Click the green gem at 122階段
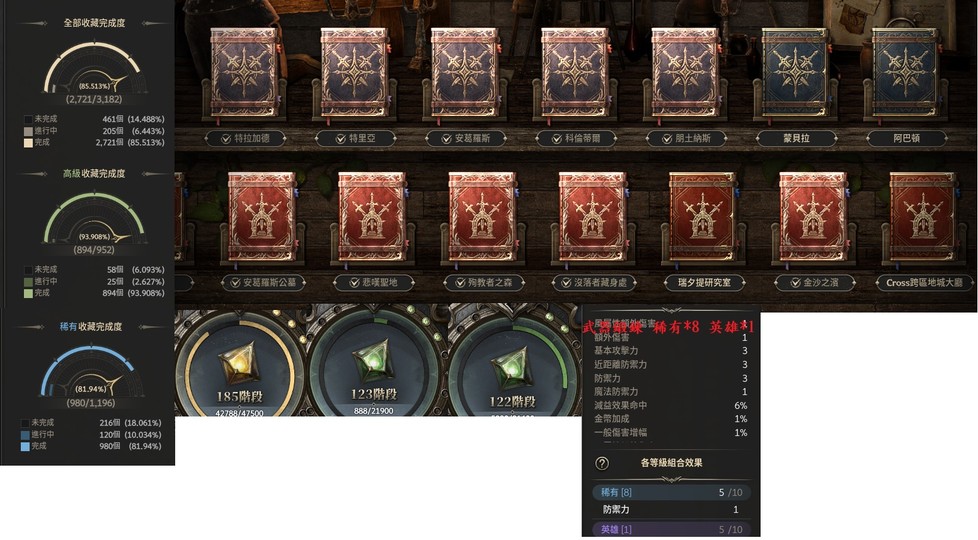Viewport: 978px width, 540px height. (x=512, y=369)
